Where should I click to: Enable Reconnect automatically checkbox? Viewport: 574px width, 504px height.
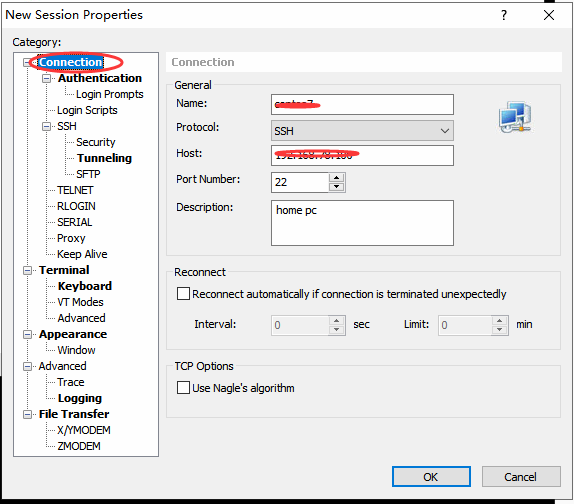[183, 294]
